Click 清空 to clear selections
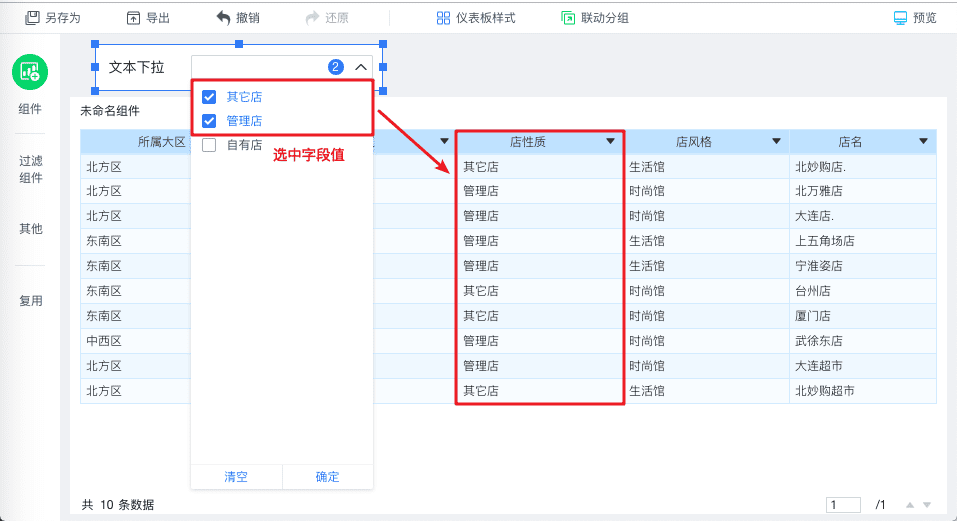The height and width of the screenshot is (521, 957). click(236, 476)
